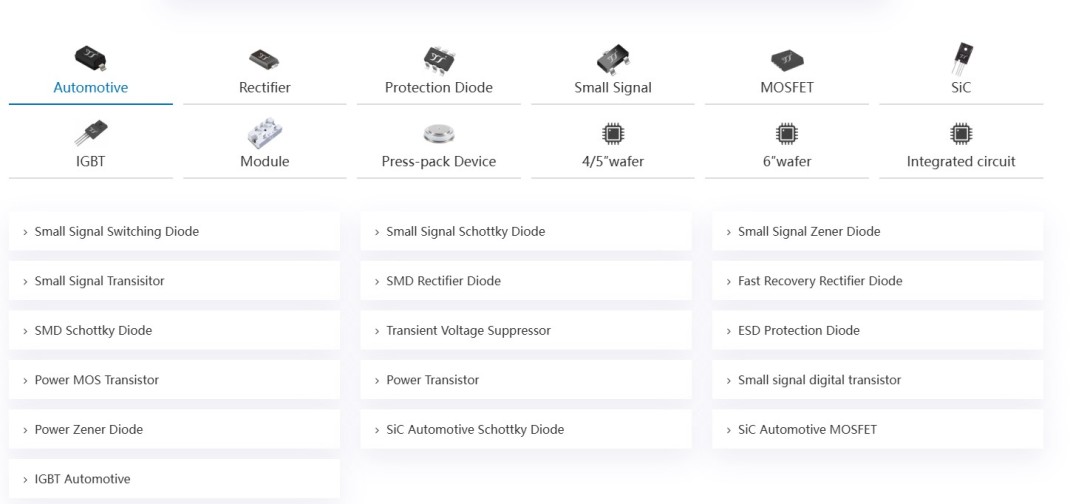Expand the Power MOS Transistor chevron

(x=25, y=380)
